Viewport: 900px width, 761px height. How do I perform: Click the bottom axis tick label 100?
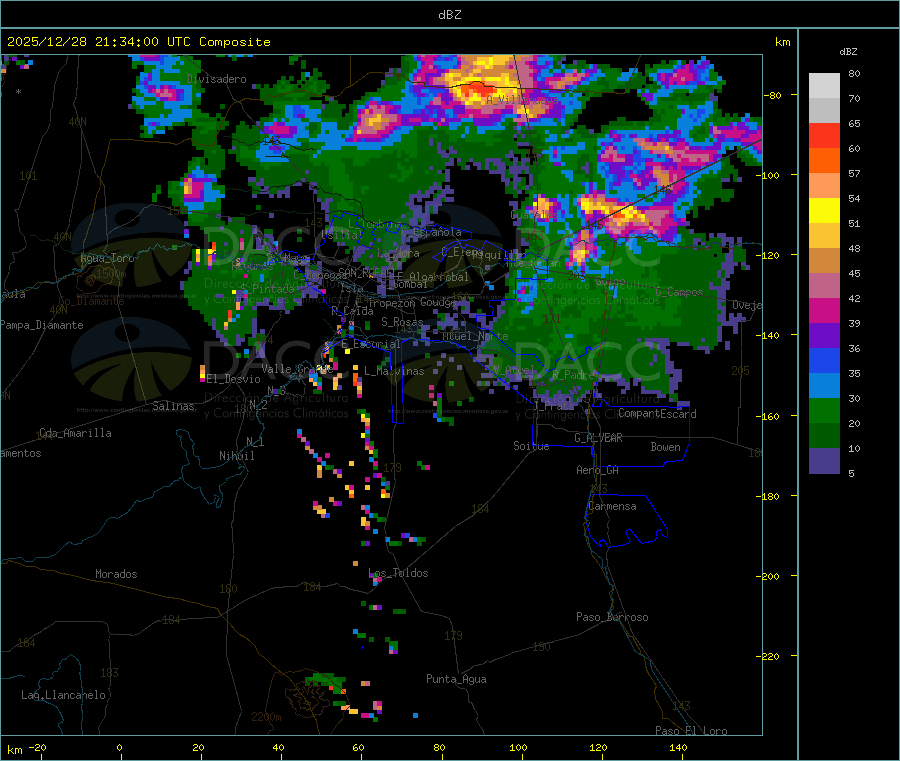(x=518, y=747)
